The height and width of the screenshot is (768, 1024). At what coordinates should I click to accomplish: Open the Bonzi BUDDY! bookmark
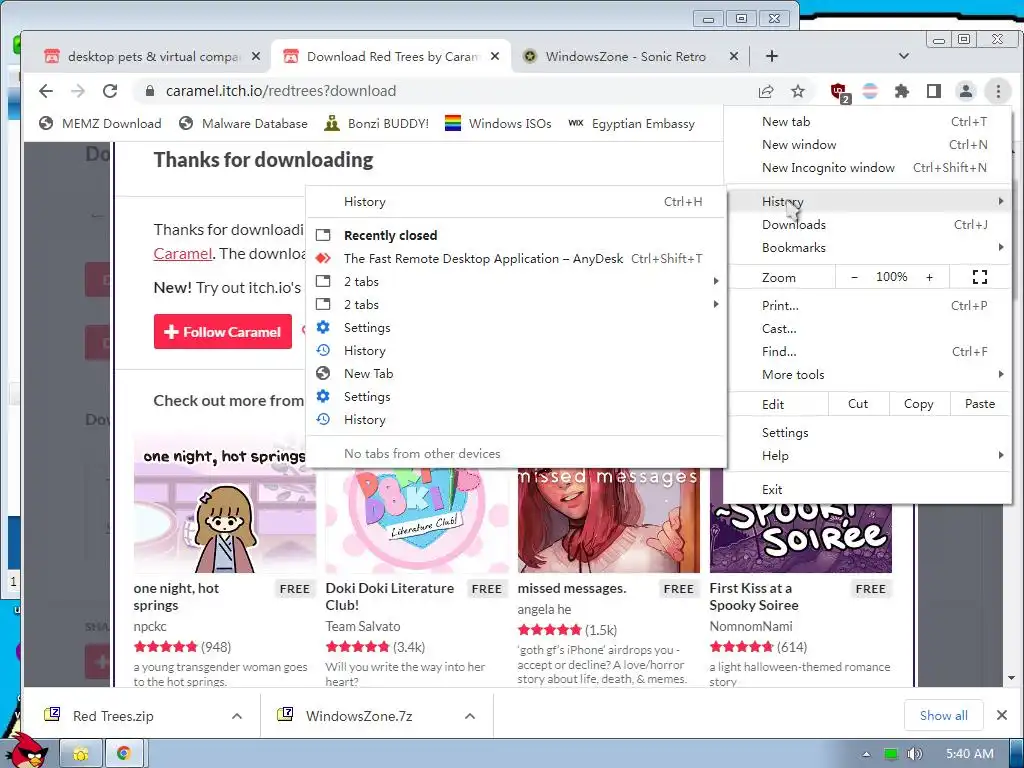click(377, 123)
